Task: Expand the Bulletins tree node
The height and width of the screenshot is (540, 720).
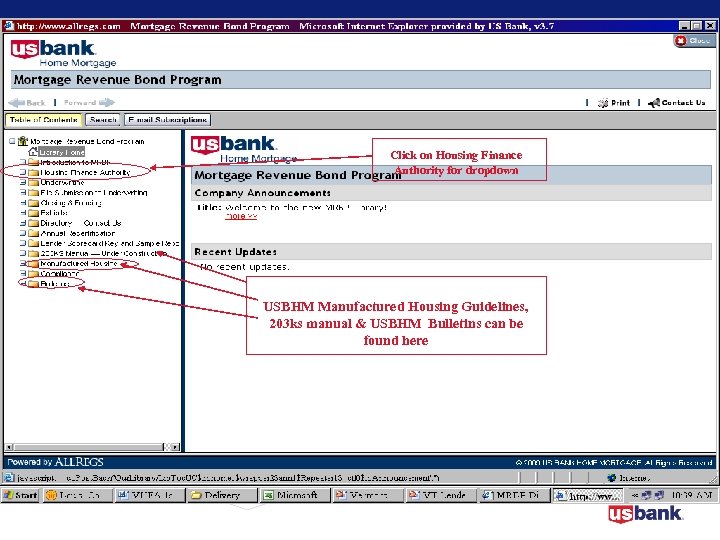Action: pos(23,284)
